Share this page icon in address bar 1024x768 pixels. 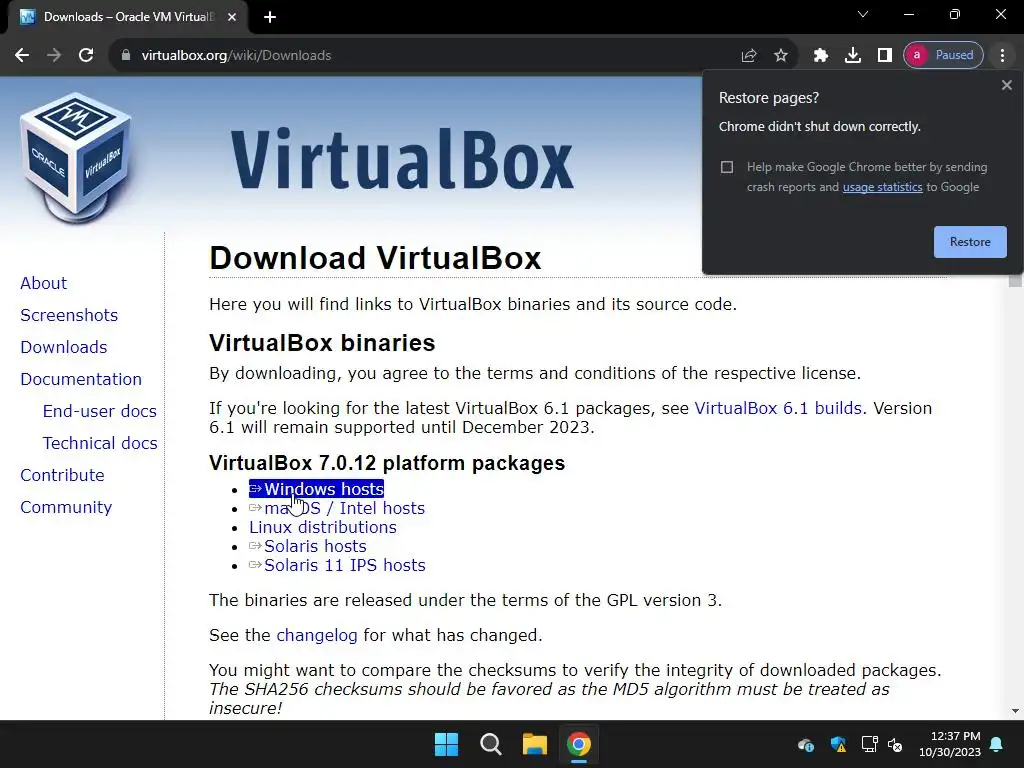(749, 56)
